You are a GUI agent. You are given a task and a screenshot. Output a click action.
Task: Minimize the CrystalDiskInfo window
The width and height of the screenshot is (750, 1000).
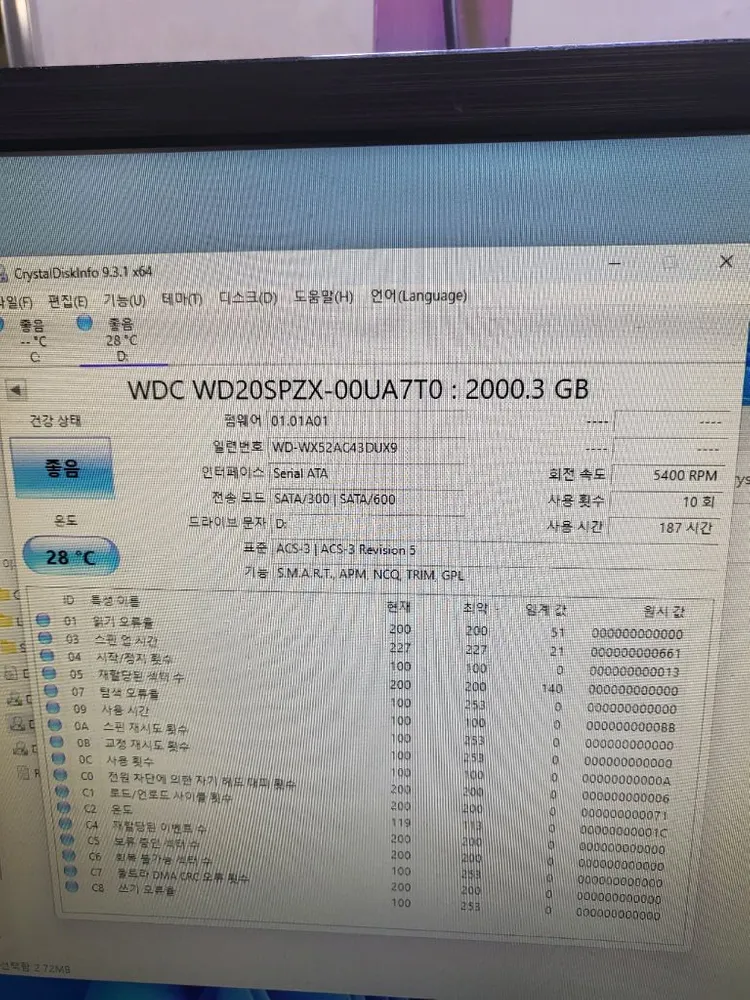(x=614, y=262)
